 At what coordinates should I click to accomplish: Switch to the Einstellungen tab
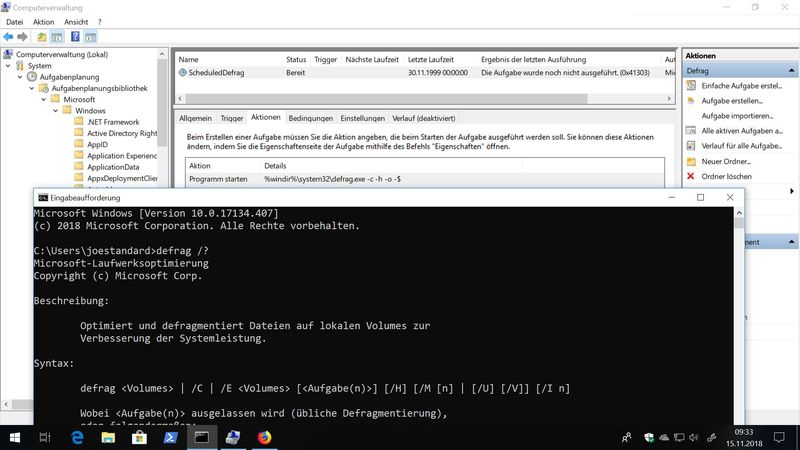coord(362,118)
